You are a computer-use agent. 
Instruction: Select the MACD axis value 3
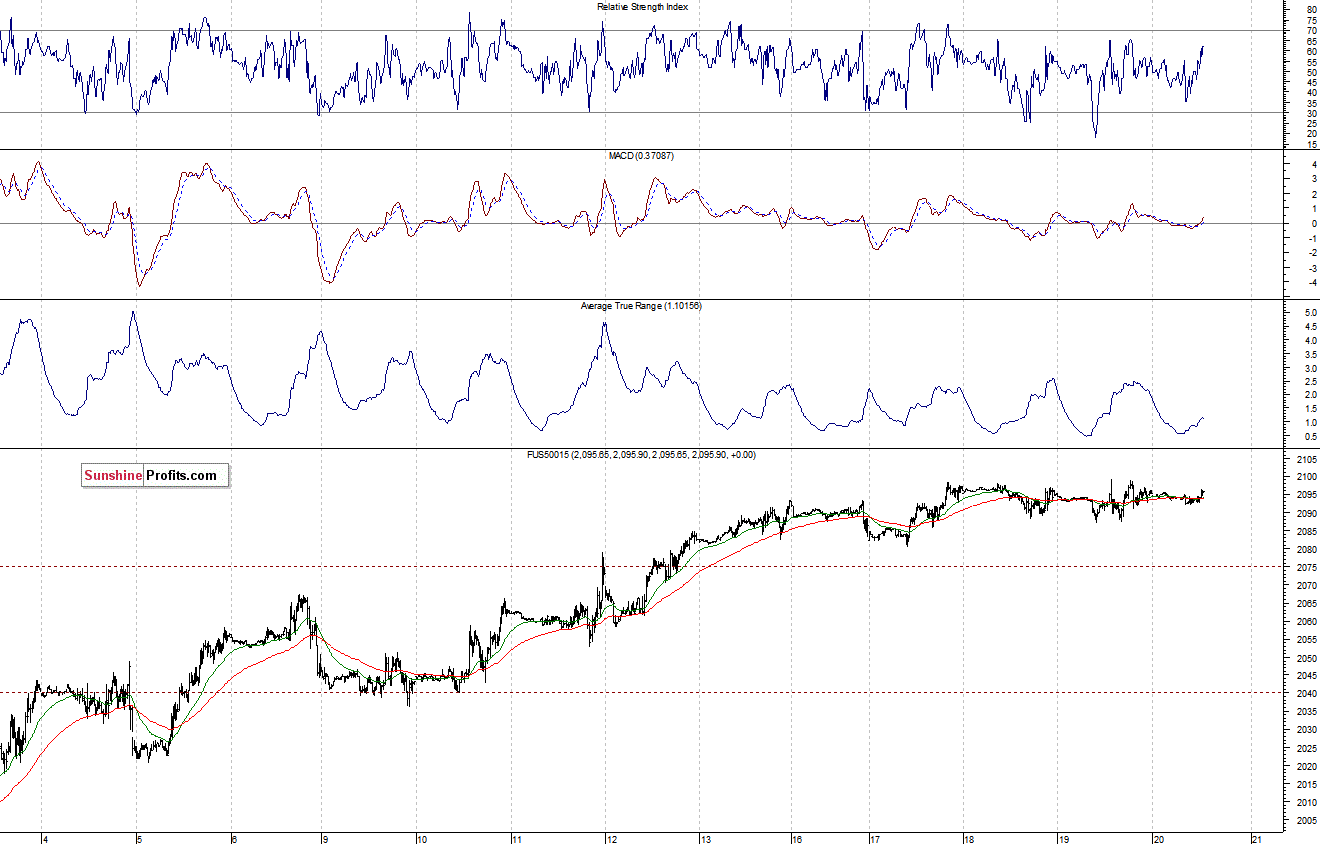coord(1312,179)
